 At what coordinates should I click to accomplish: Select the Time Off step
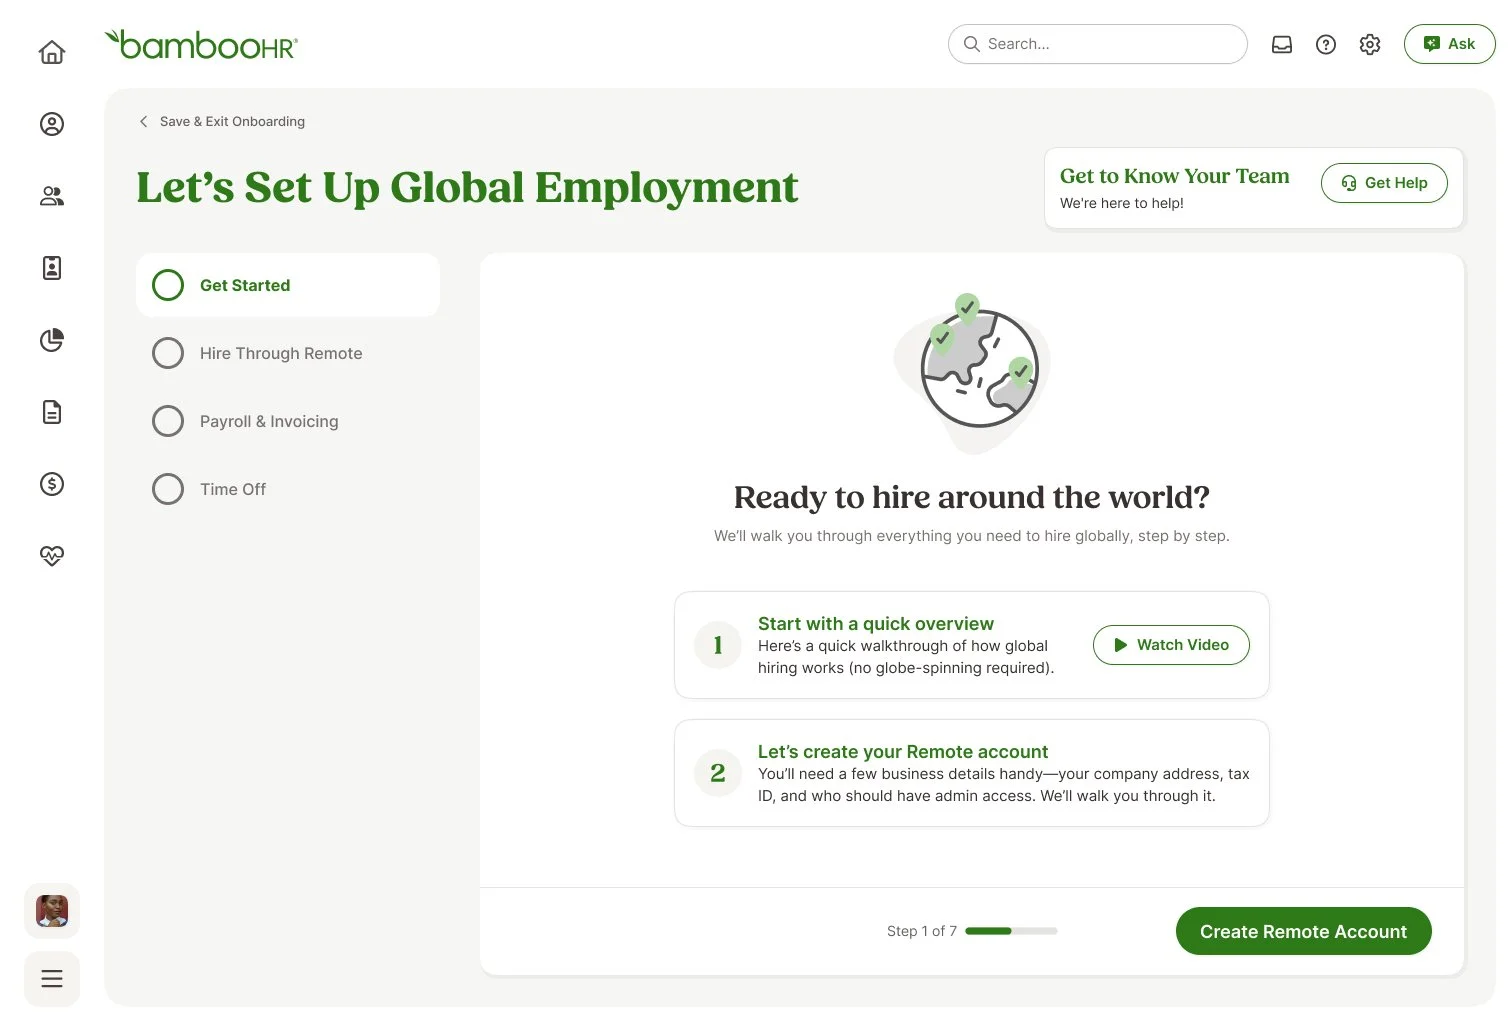(x=288, y=489)
